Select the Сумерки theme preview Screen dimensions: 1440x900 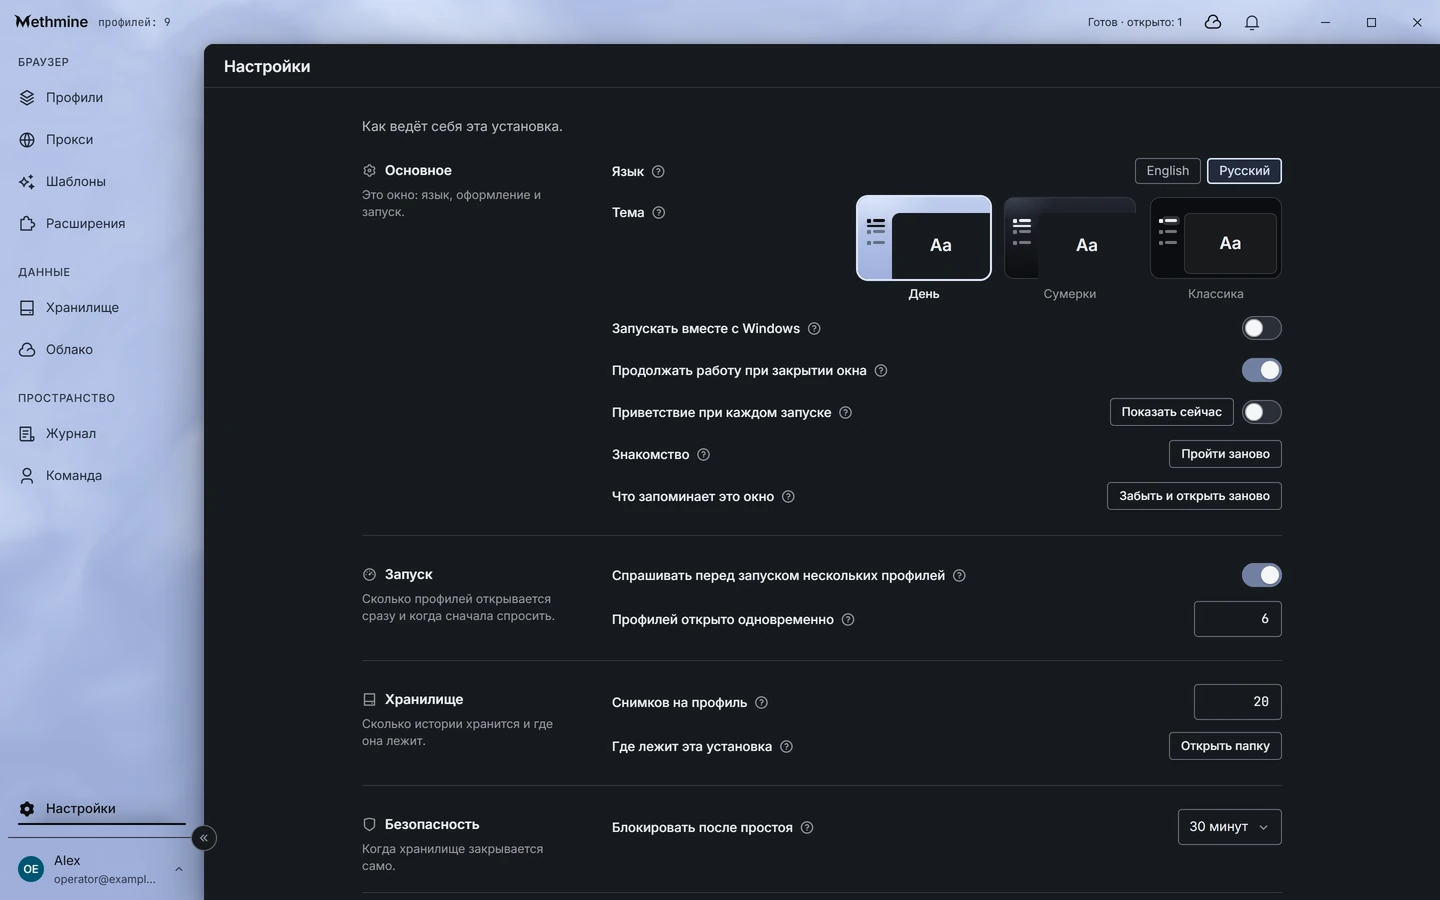click(x=1069, y=238)
